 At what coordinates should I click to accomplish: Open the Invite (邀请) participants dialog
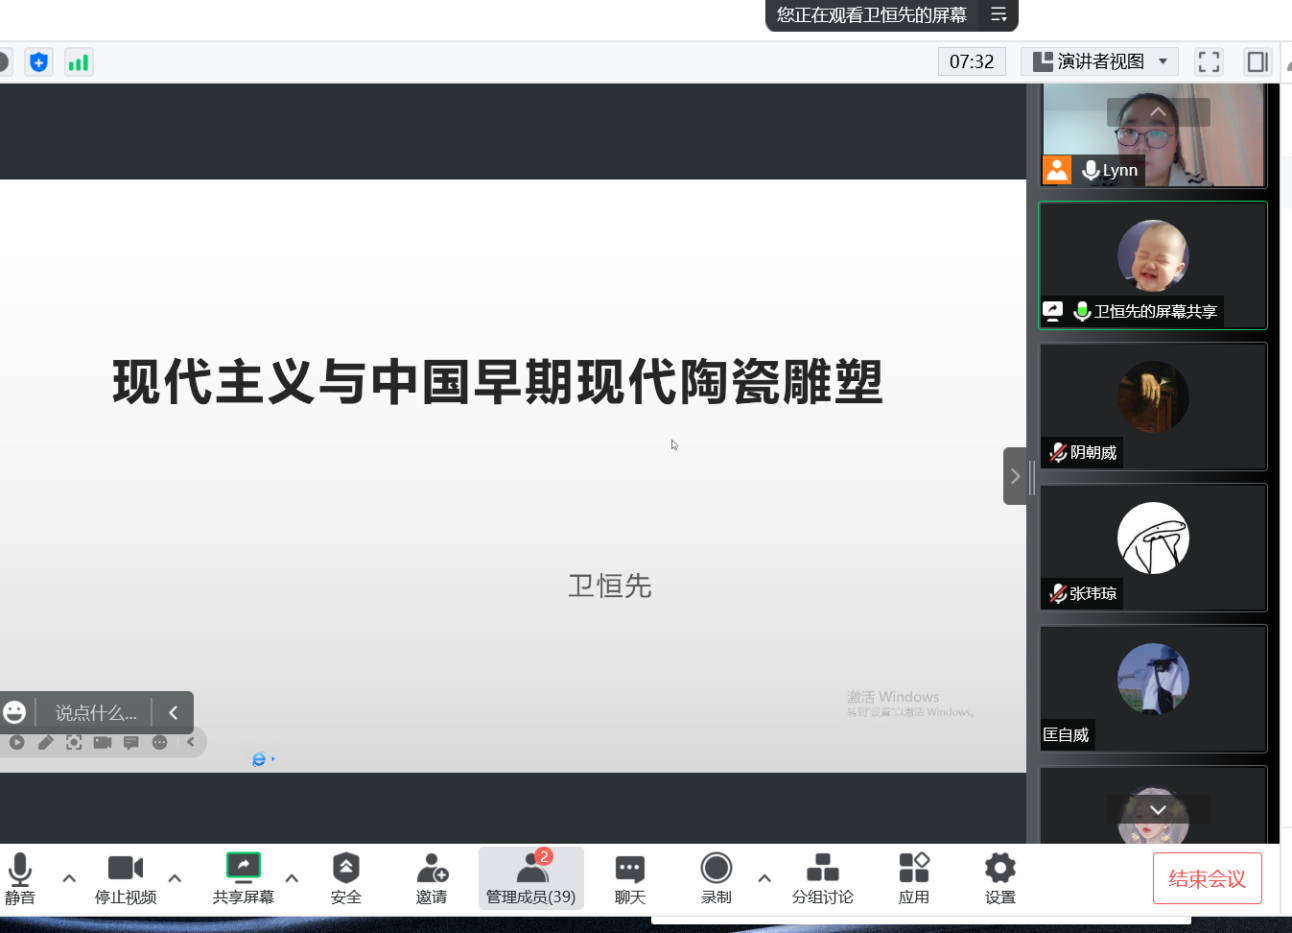pos(432,877)
